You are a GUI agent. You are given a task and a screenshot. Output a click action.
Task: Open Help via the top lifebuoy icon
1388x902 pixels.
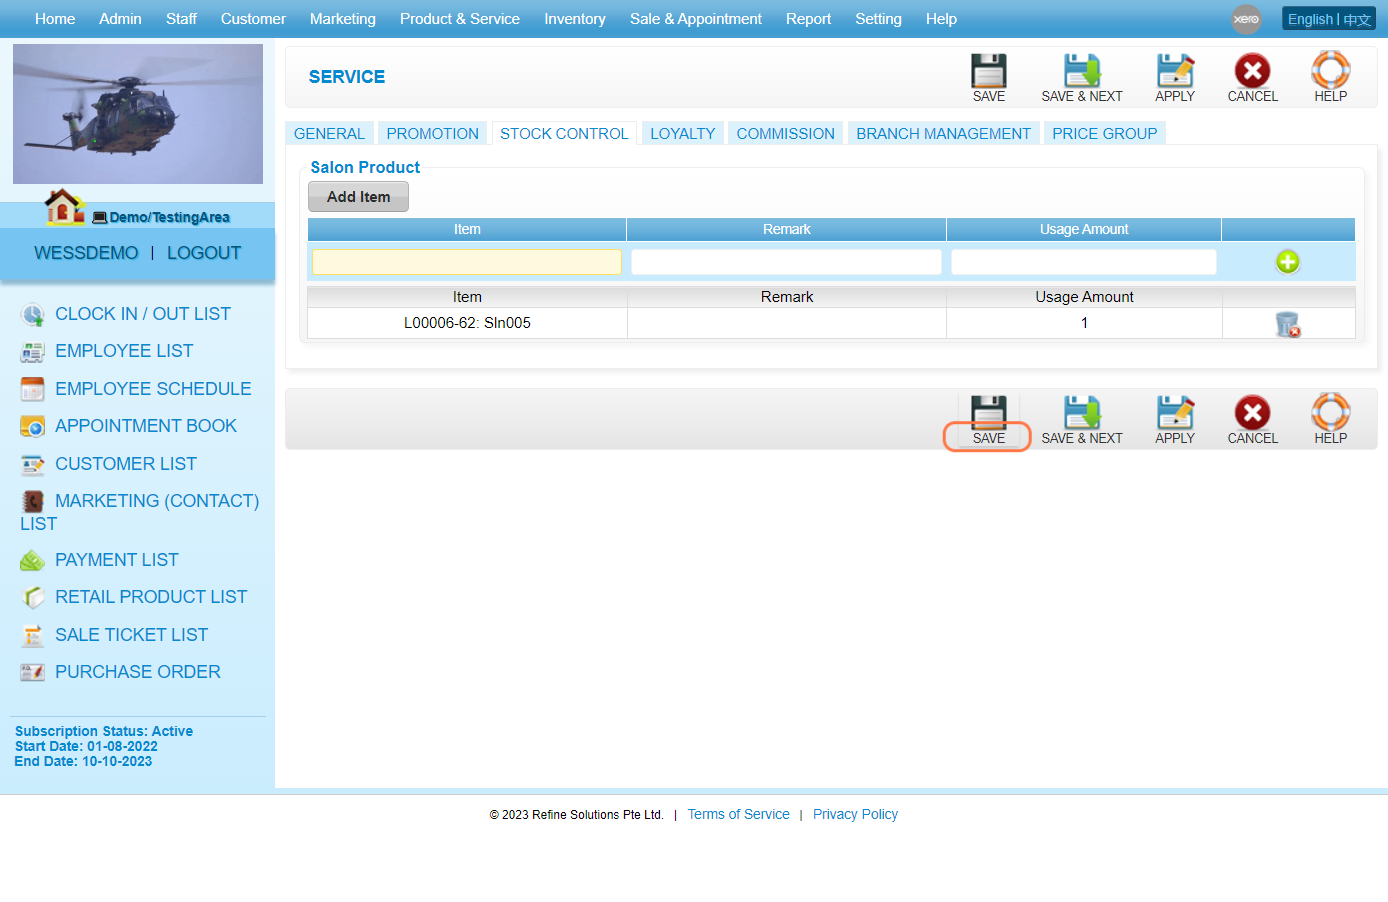point(1331,71)
